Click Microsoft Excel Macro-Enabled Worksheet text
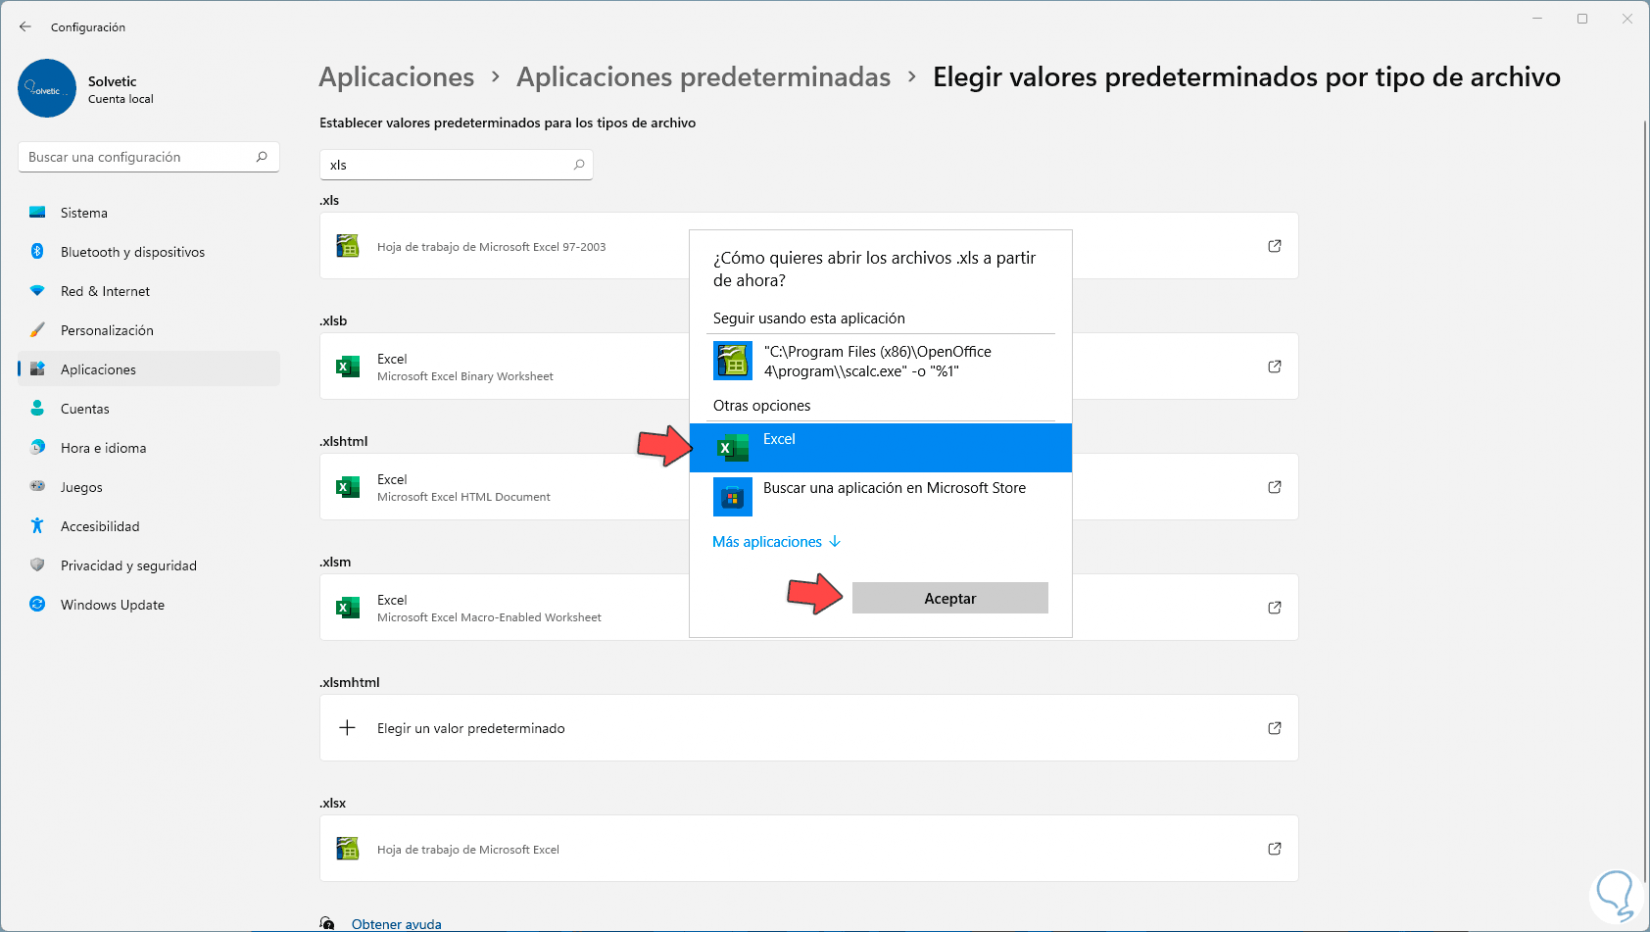 click(x=489, y=618)
